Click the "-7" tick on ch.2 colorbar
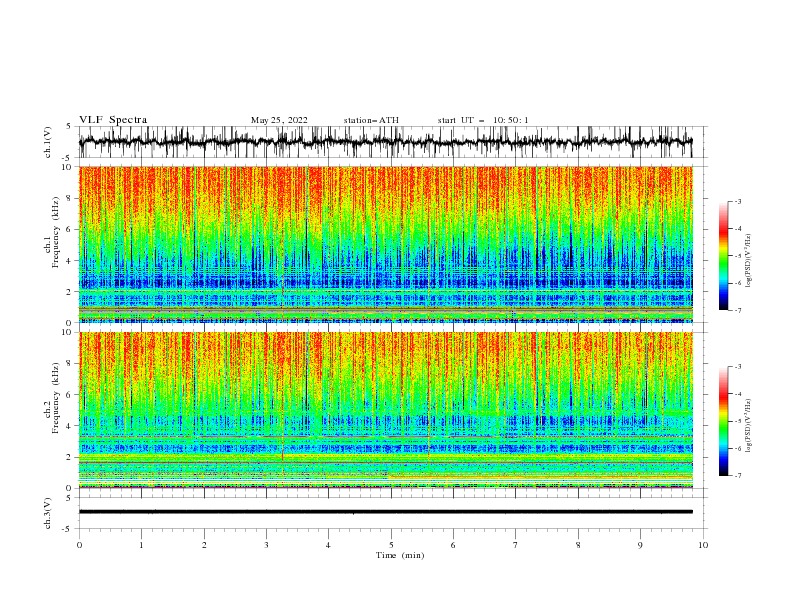 pos(738,476)
